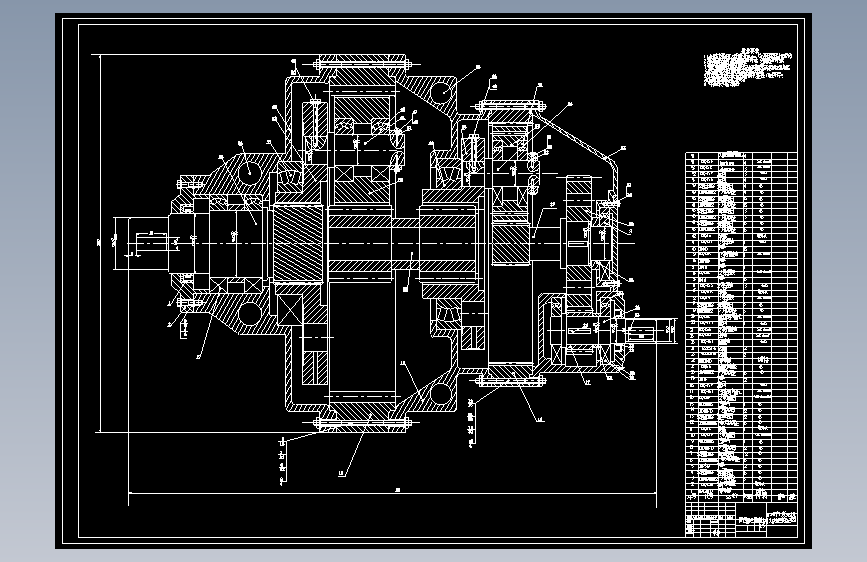Screen dimensions: 867x562
Task: Select the overall length dimension line
Action: tap(393, 492)
